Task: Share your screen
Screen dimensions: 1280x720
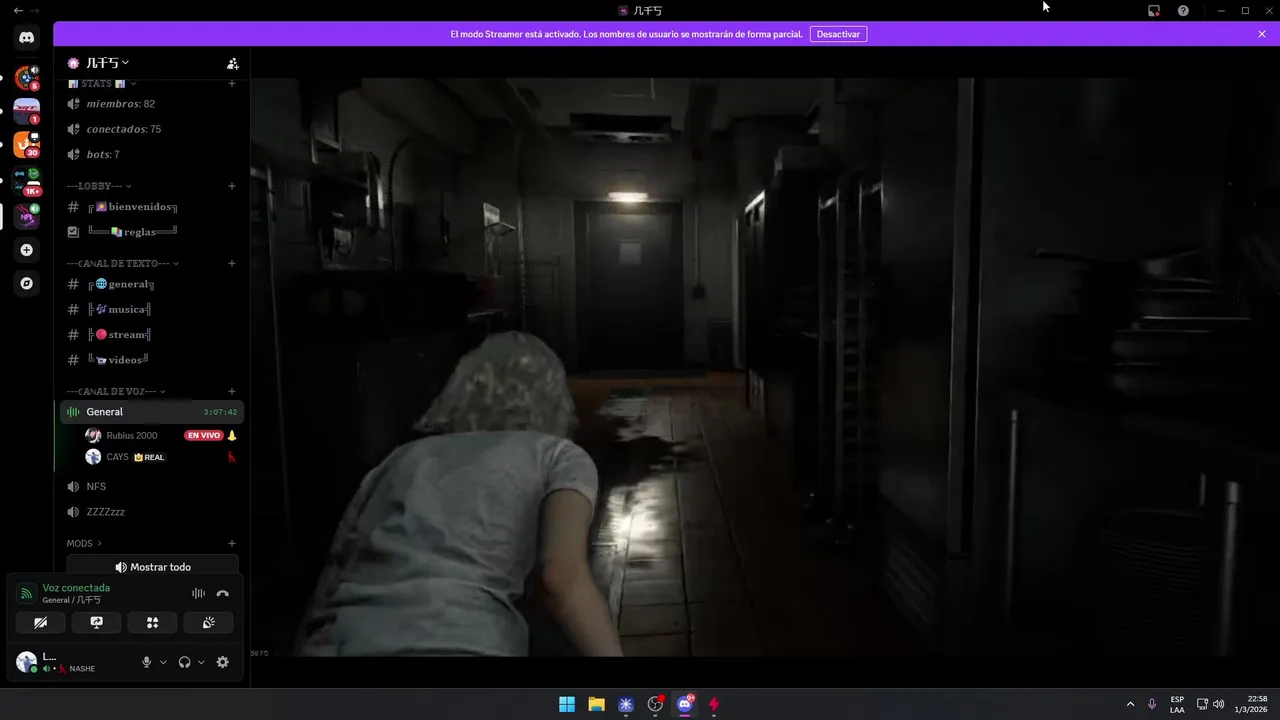Action: (x=97, y=622)
